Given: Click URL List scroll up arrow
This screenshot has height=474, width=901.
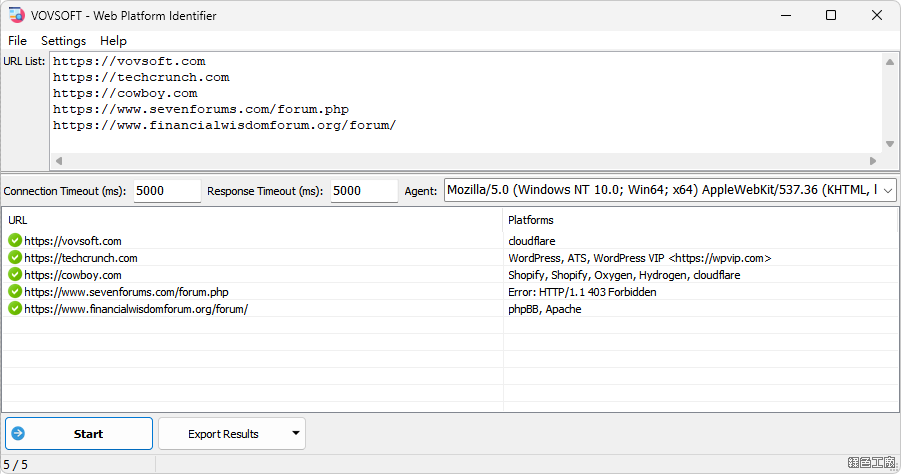Looking at the screenshot, I should [x=890, y=62].
